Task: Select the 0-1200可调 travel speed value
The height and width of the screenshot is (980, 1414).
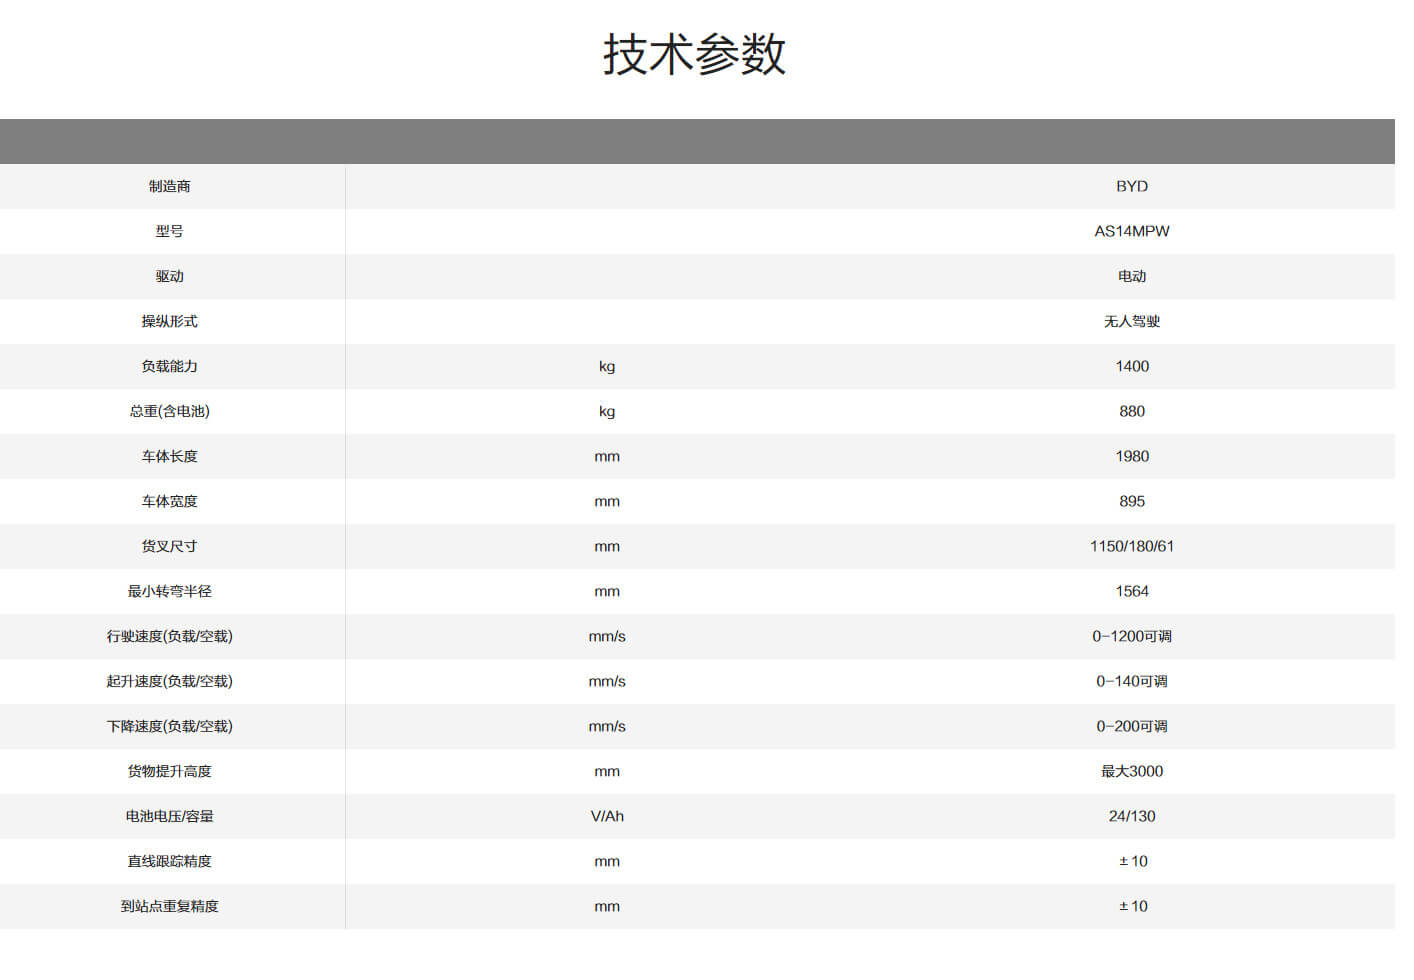Action: [1131, 636]
